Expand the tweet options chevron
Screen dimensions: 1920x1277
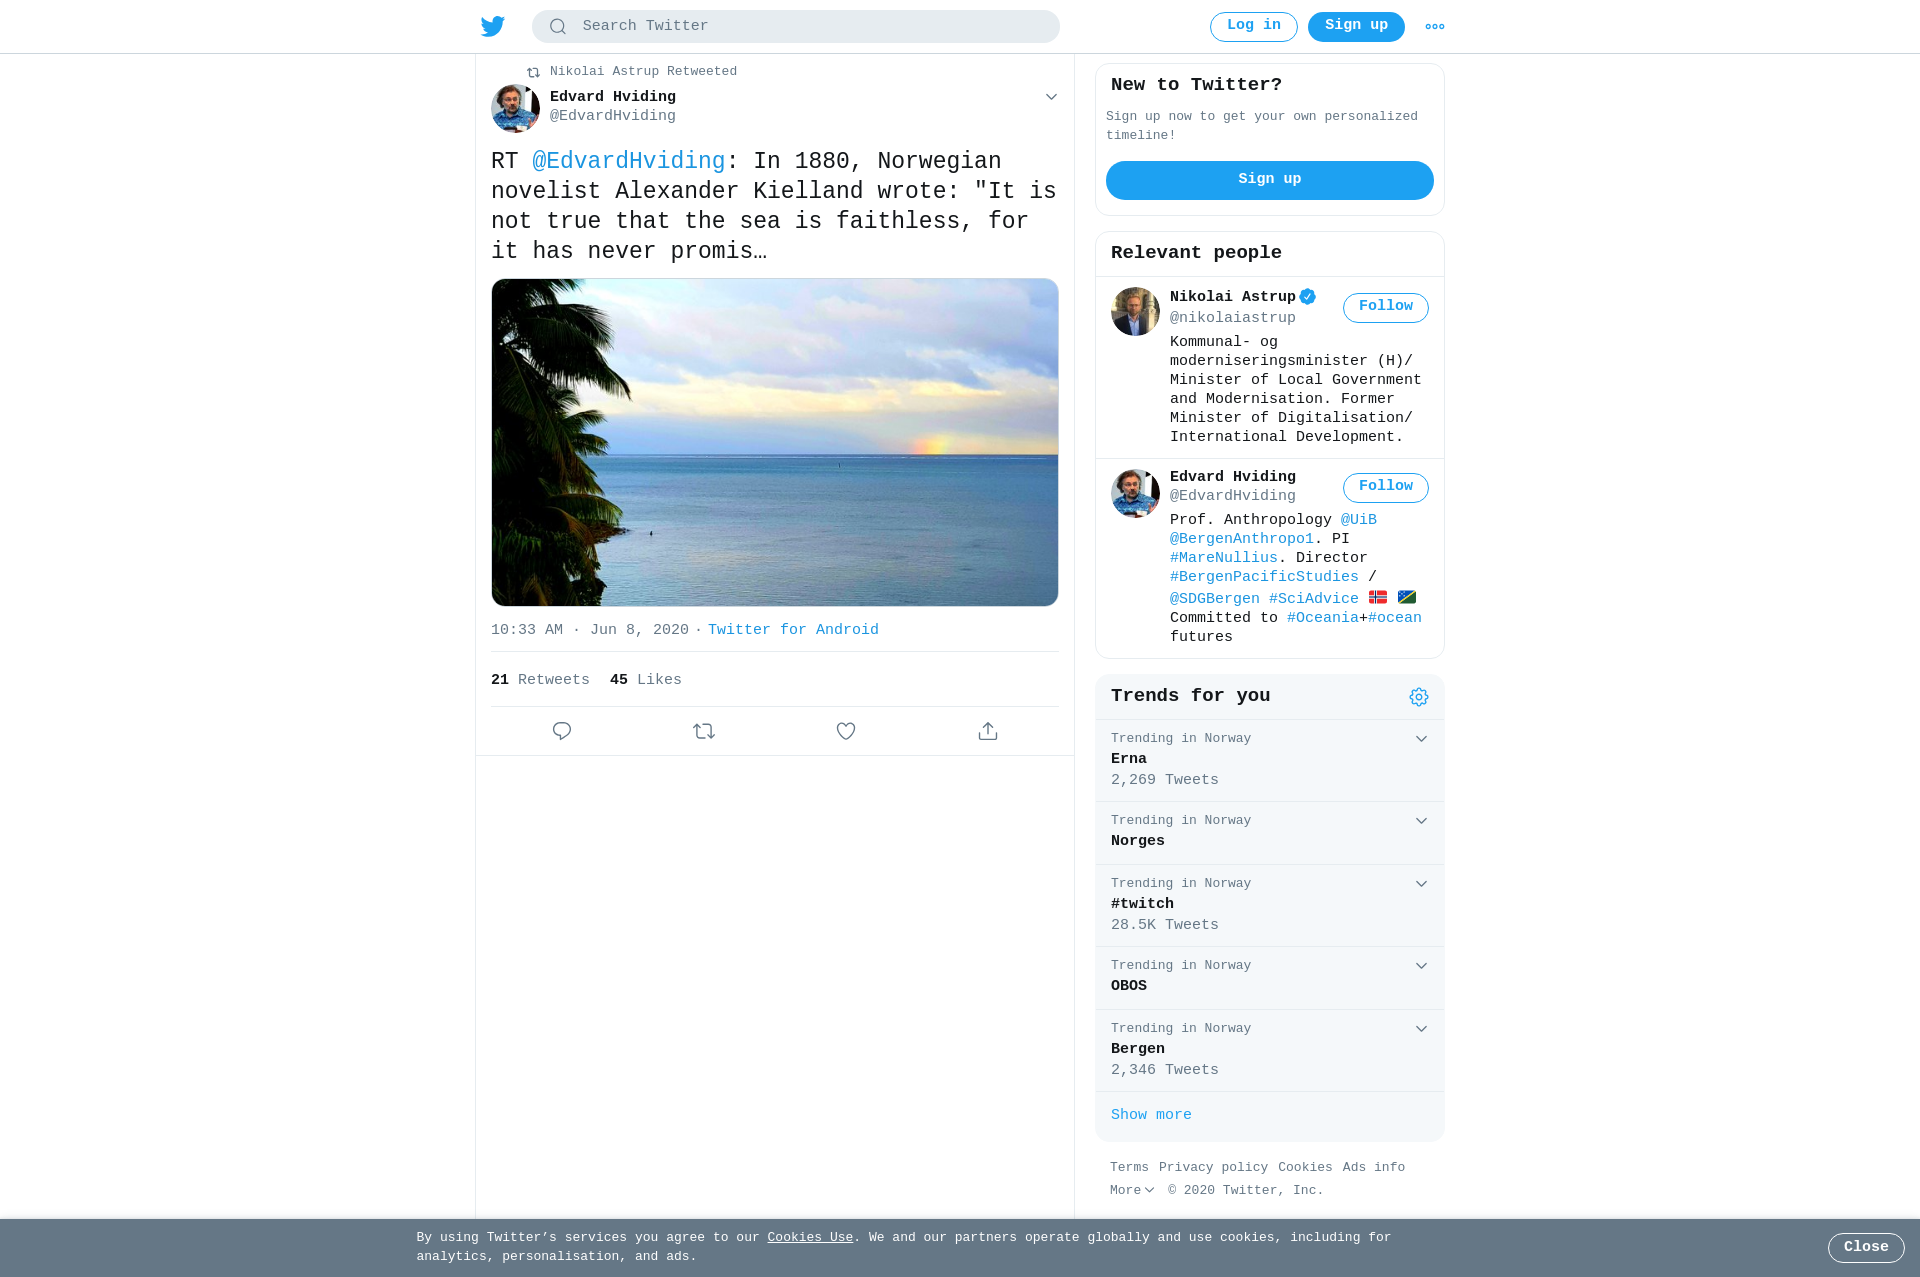1051,97
